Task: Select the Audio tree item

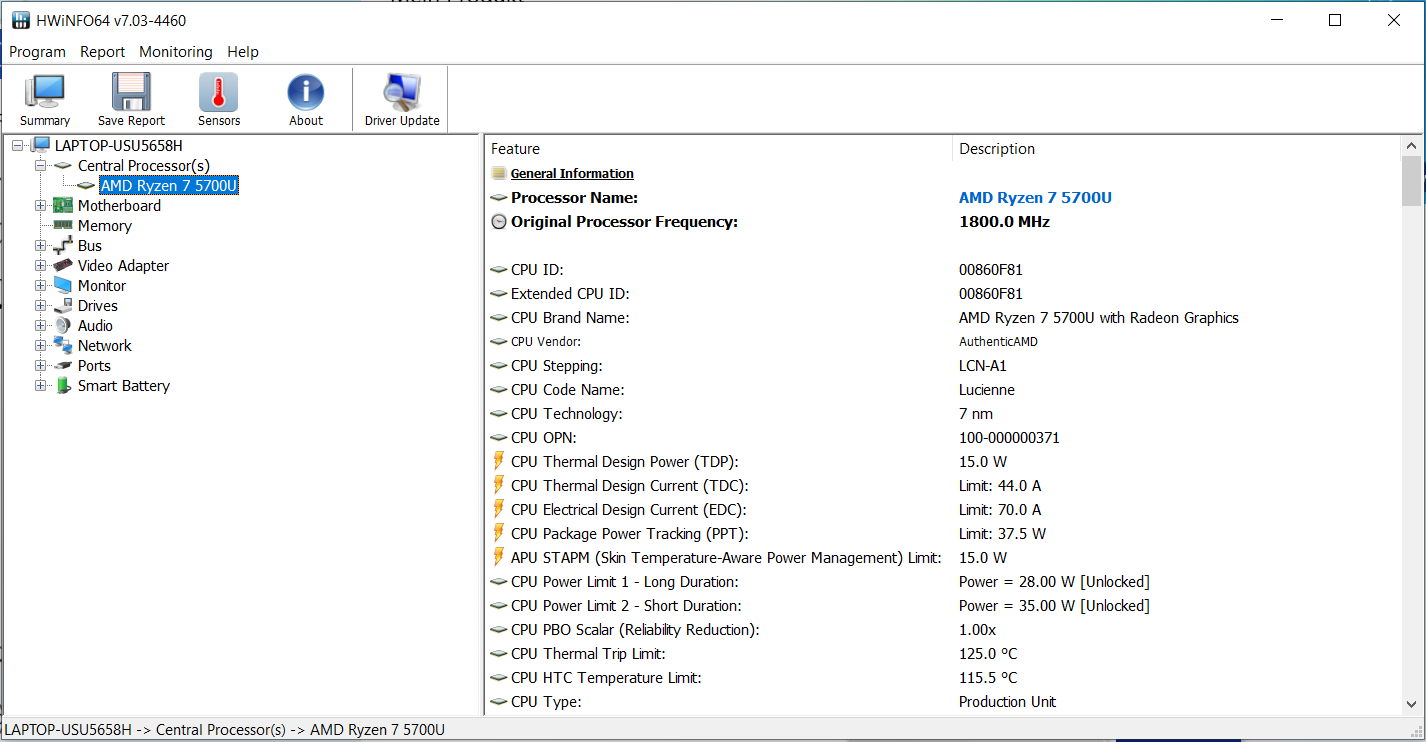Action: [95, 326]
